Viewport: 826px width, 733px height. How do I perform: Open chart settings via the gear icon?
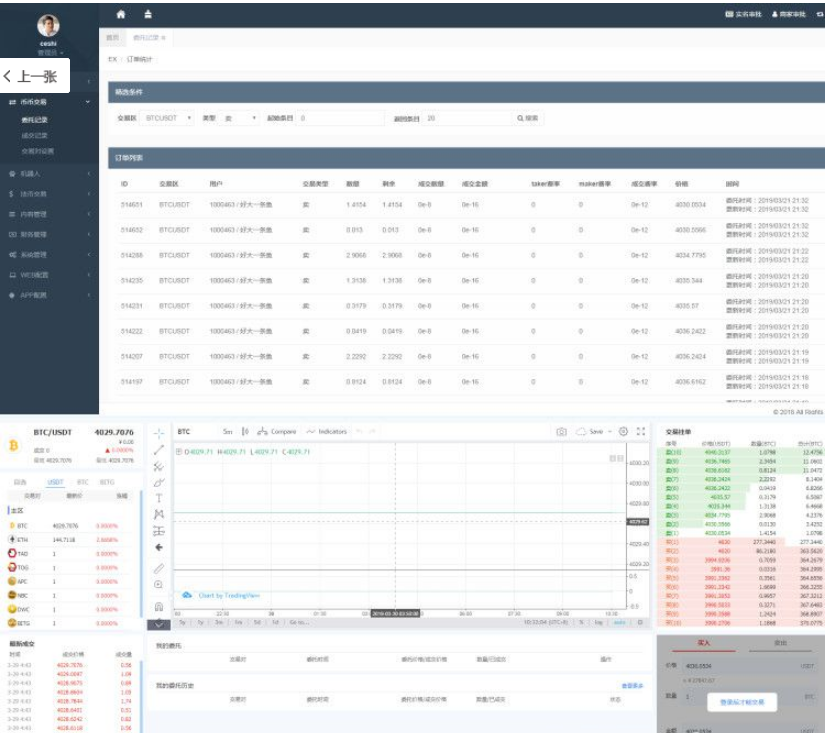(x=623, y=432)
